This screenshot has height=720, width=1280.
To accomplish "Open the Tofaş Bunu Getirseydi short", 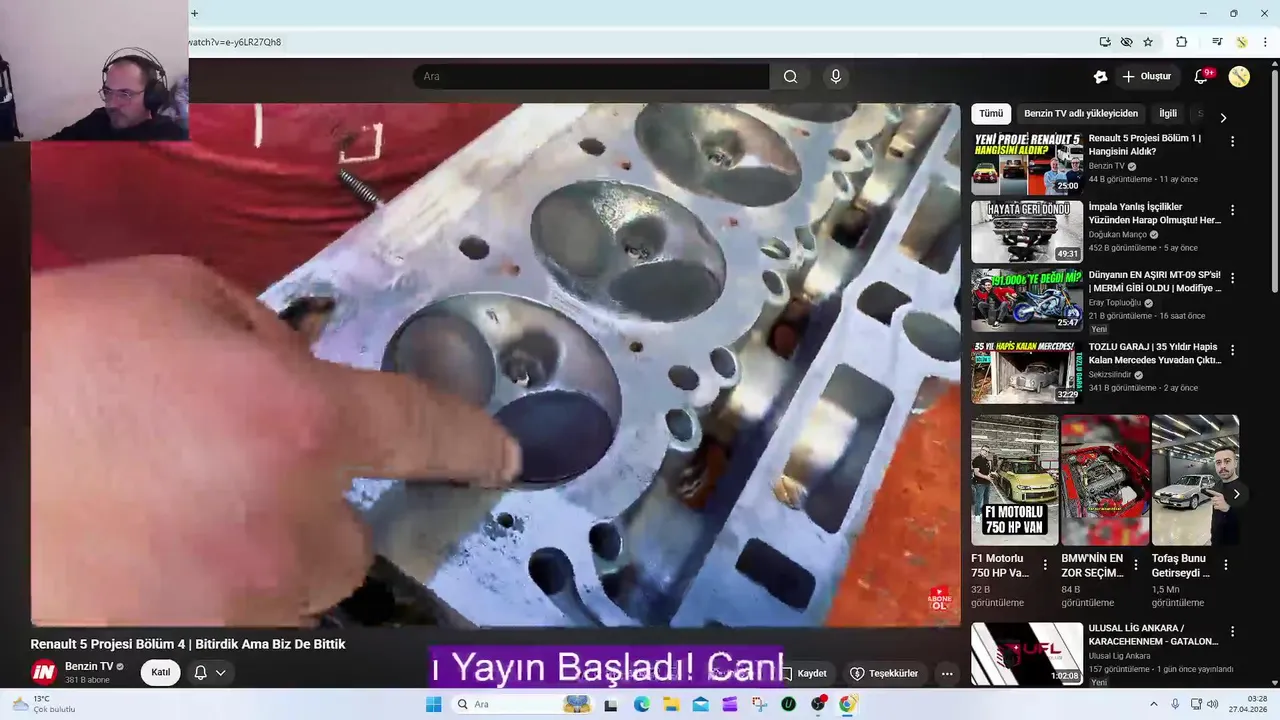I will point(1195,480).
